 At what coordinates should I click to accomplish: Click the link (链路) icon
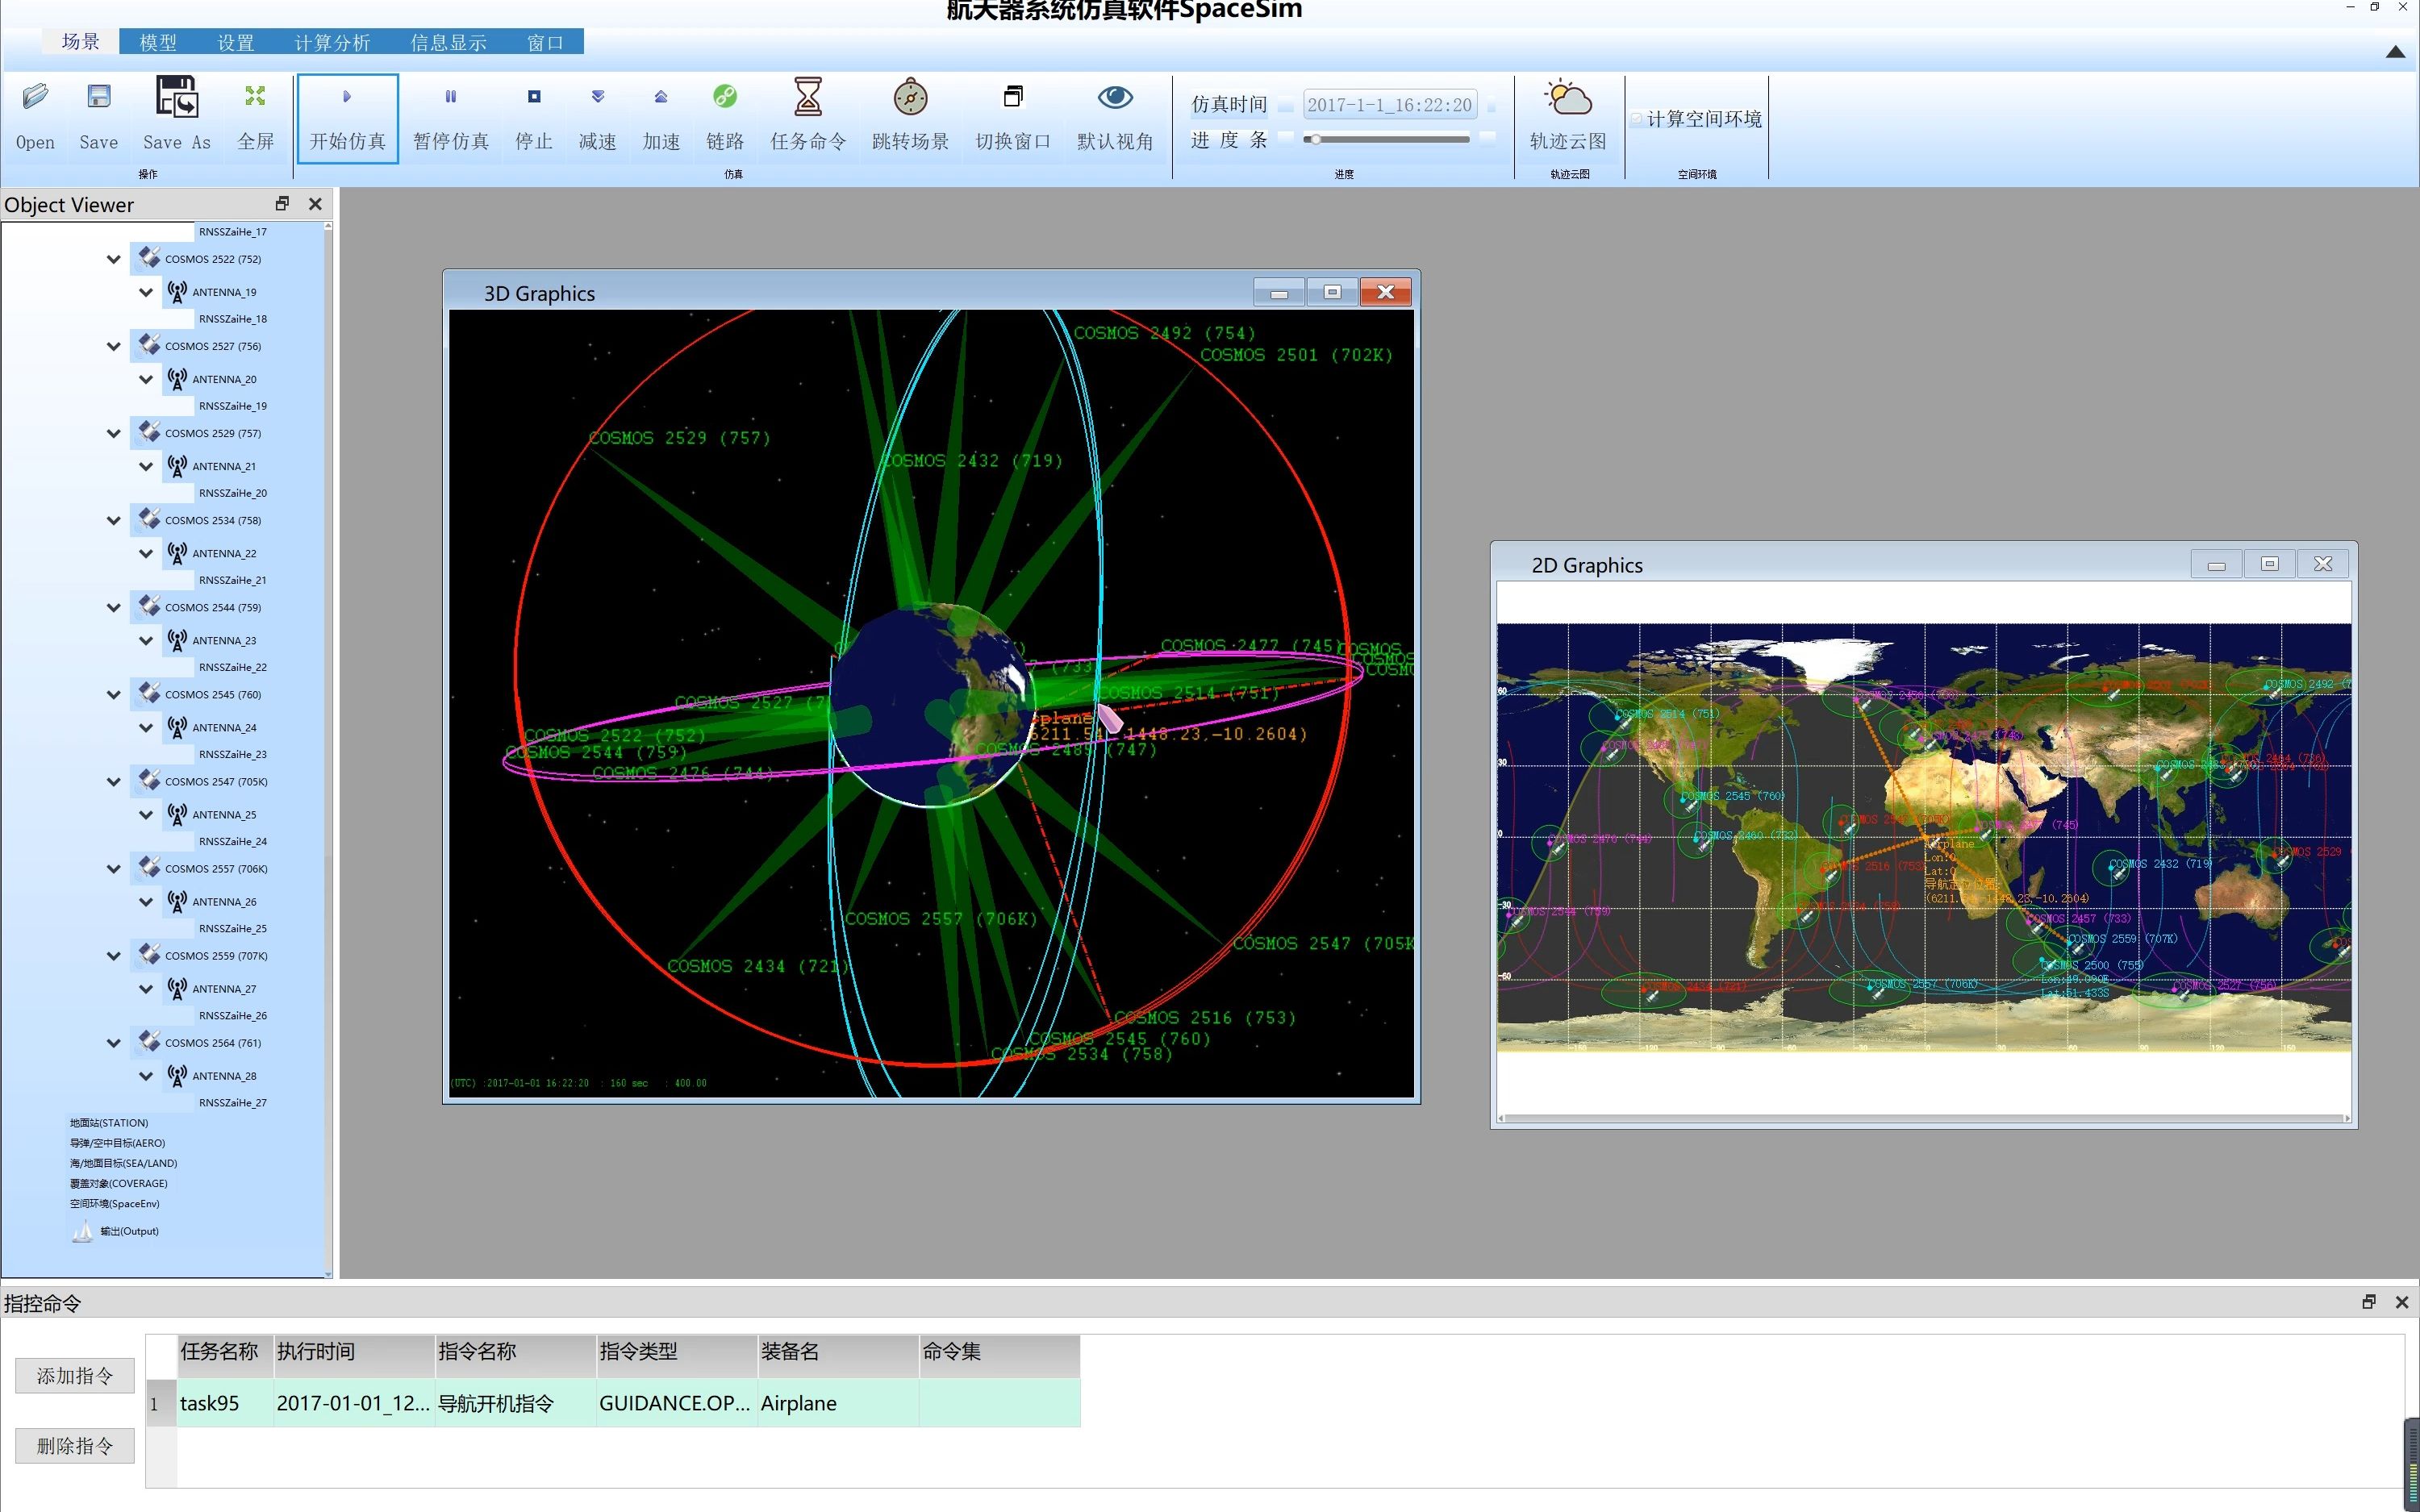(725, 97)
